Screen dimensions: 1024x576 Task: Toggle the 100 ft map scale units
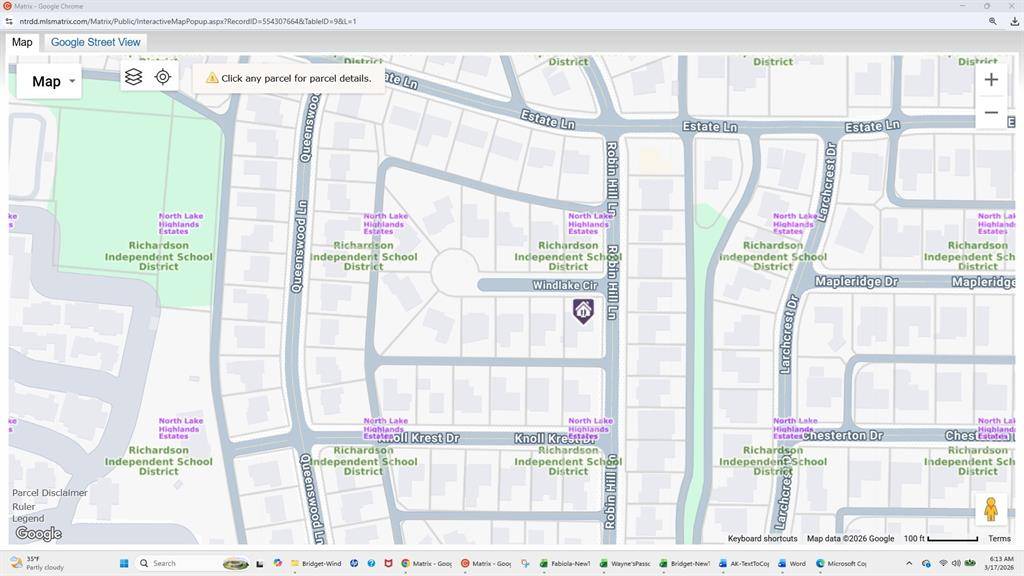click(940, 539)
